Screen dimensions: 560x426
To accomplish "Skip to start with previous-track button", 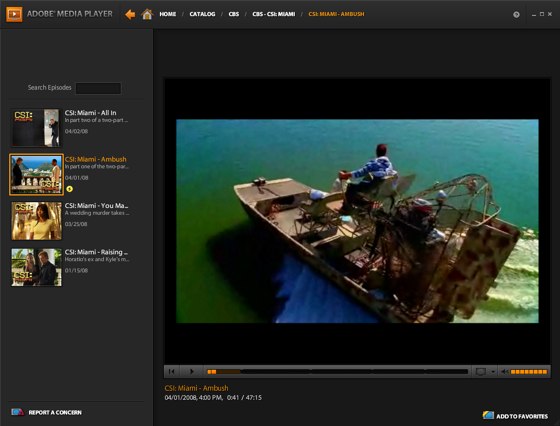I will tap(171, 371).
